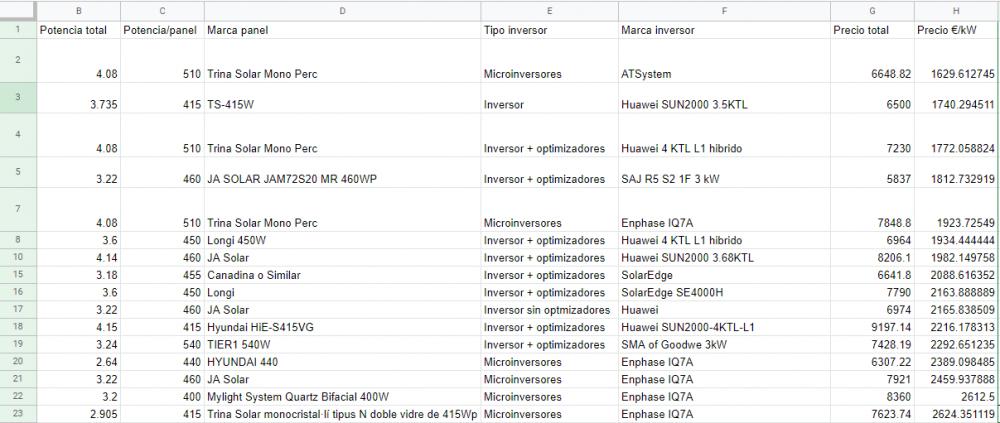The height and width of the screenshot is (423, 1000).
Task: Select column F header
Action: (x=724, y=11)
